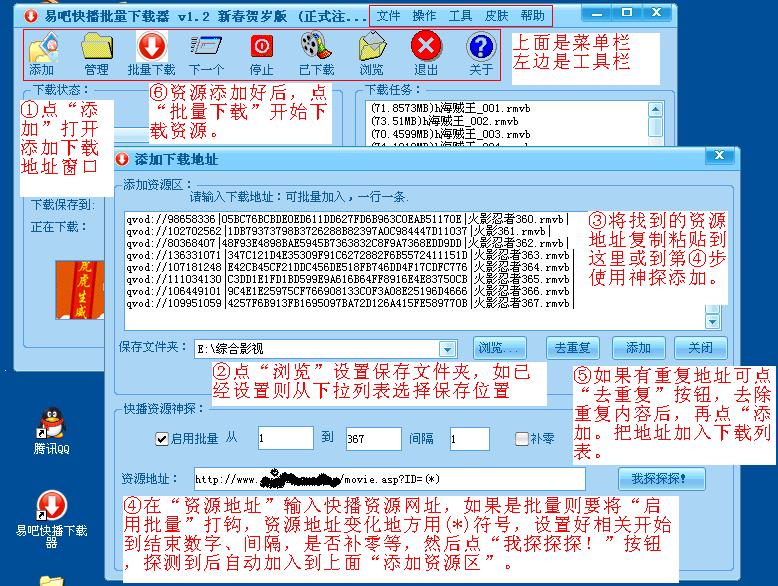Click the 添加 button in the dialog
The image size is (778, 586).
tap(638, 348)
